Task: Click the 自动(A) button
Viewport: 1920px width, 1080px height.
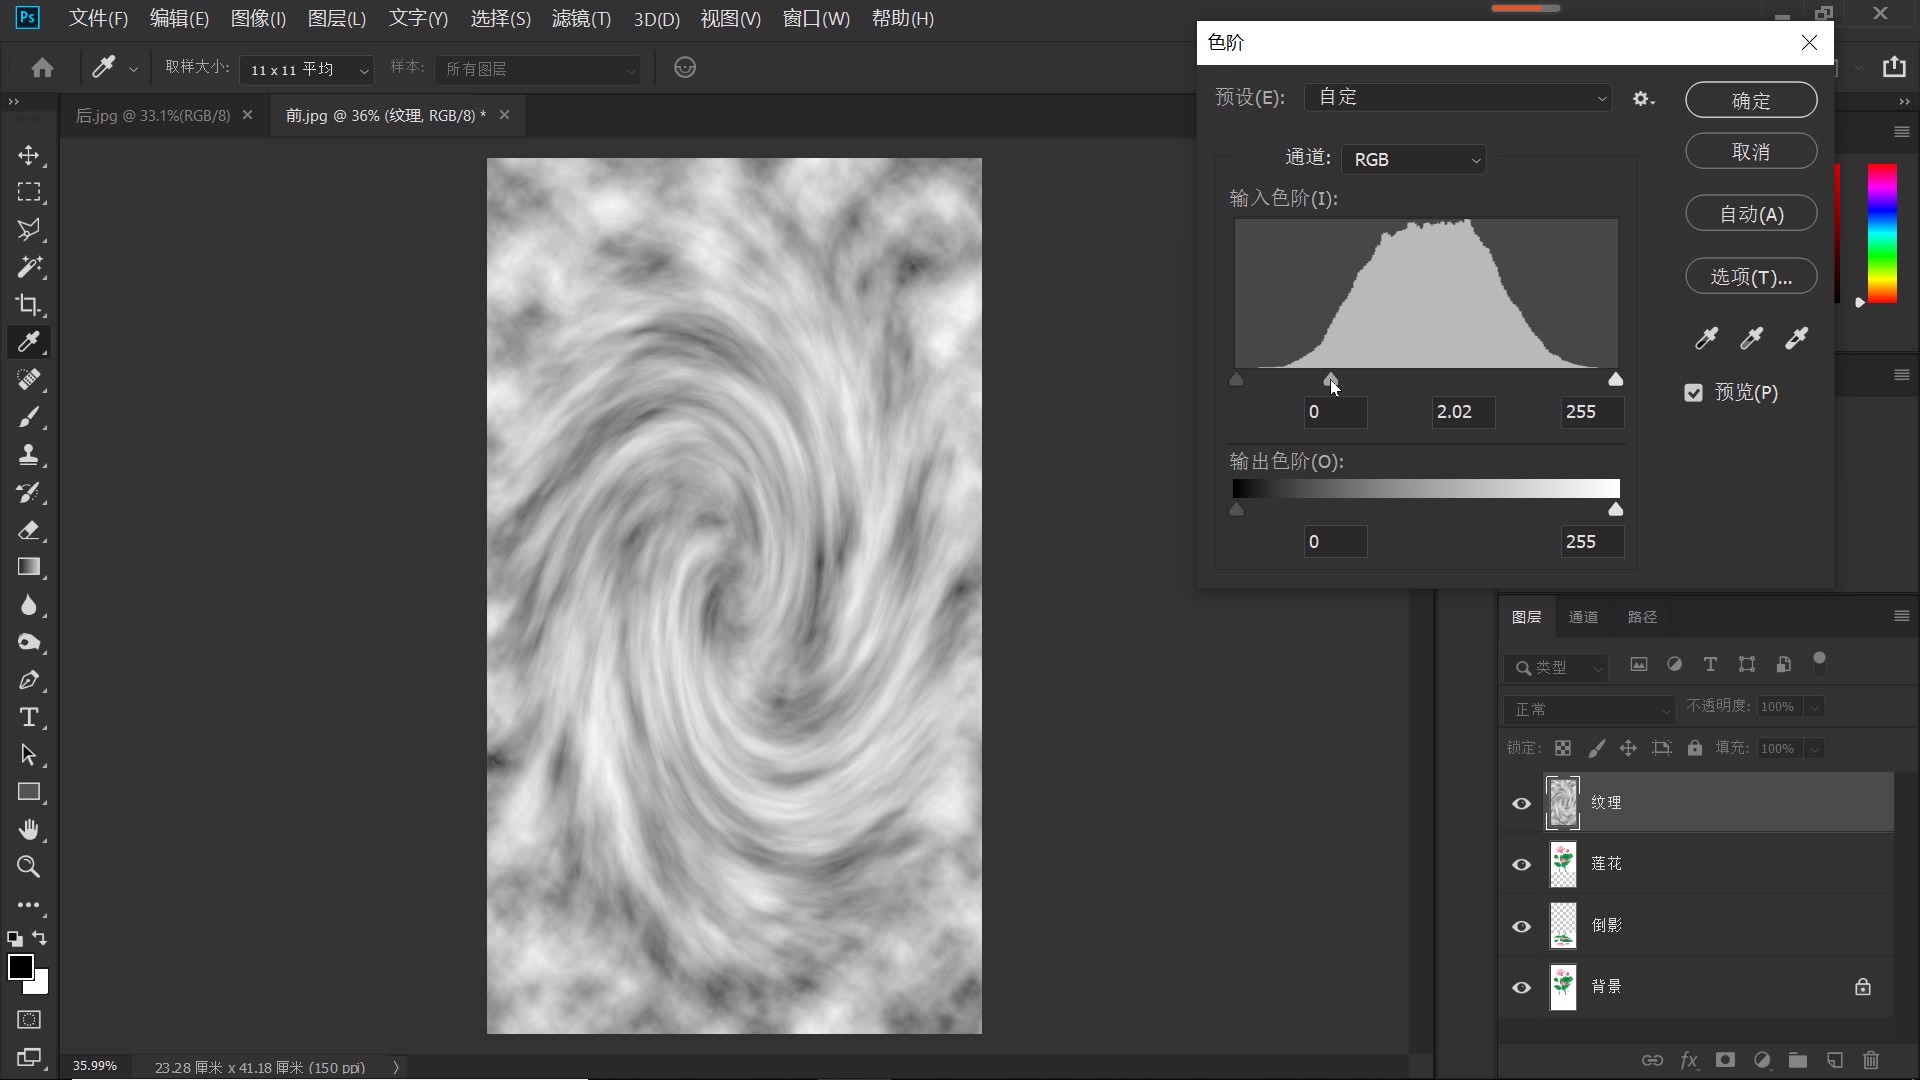Action: (x=1750, y=214)
